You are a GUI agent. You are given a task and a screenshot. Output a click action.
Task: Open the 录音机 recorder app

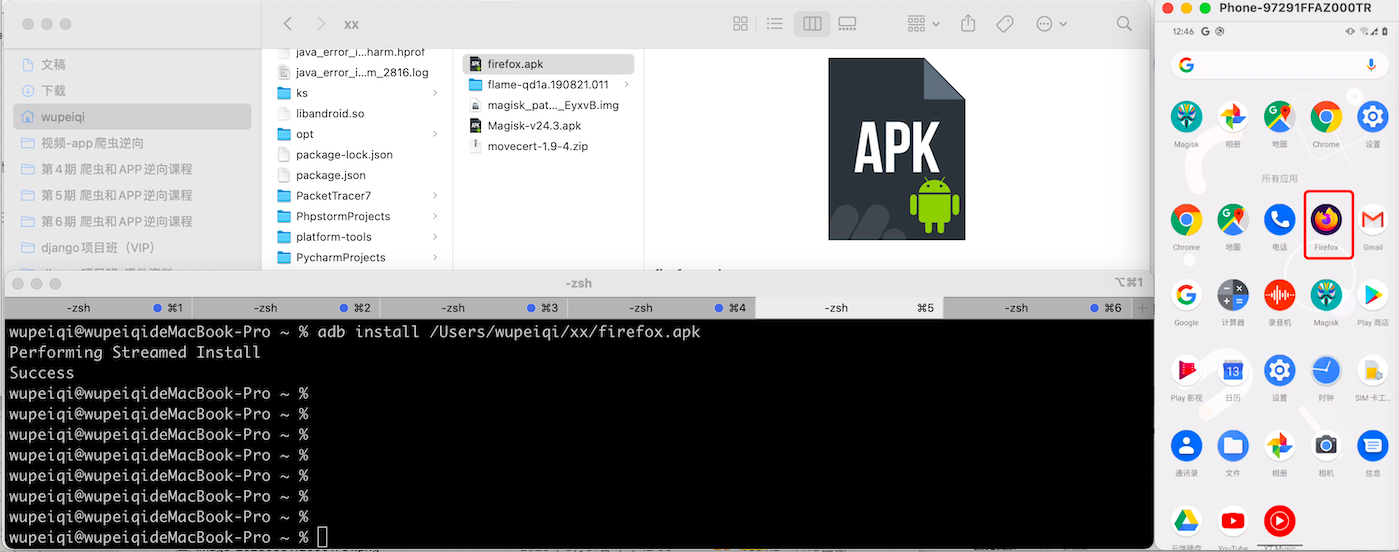(x=1280, y=301)
